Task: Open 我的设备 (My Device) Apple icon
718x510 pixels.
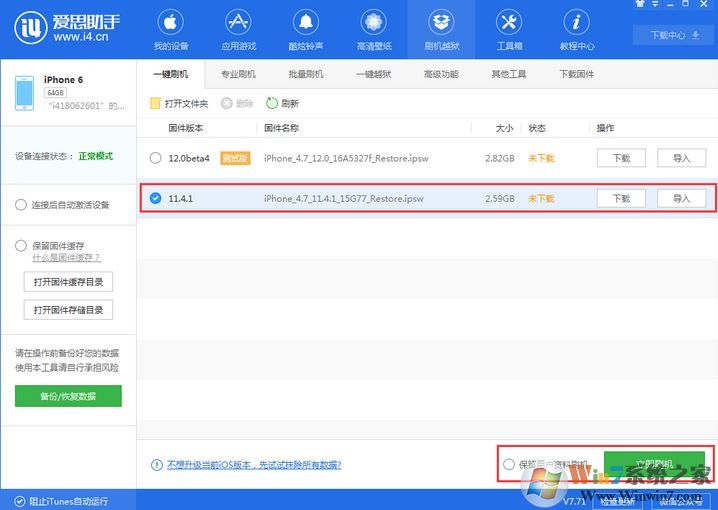Action: [170, 22]
